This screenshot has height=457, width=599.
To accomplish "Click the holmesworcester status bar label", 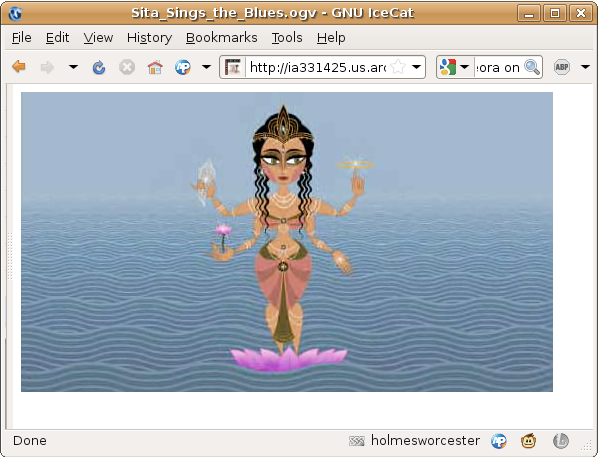I will [x=425, y=441].
